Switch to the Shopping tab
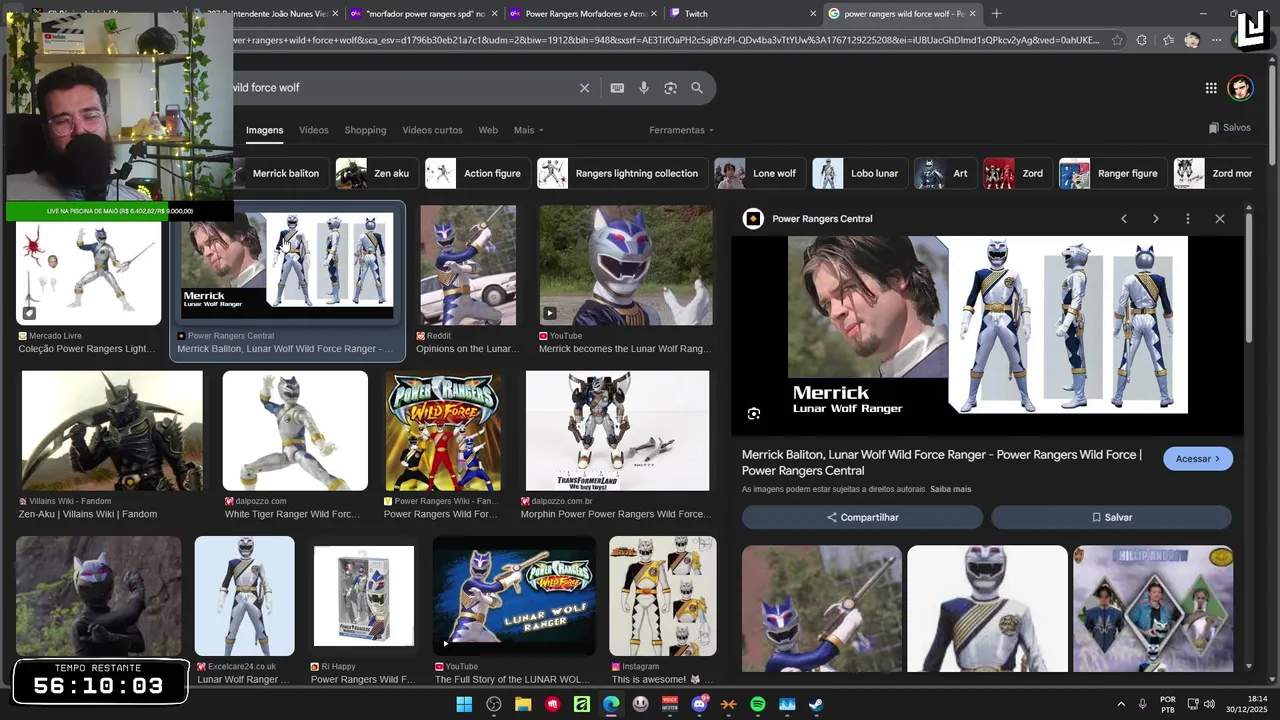This screenshot has width=1280, height=720. (365, 130)
